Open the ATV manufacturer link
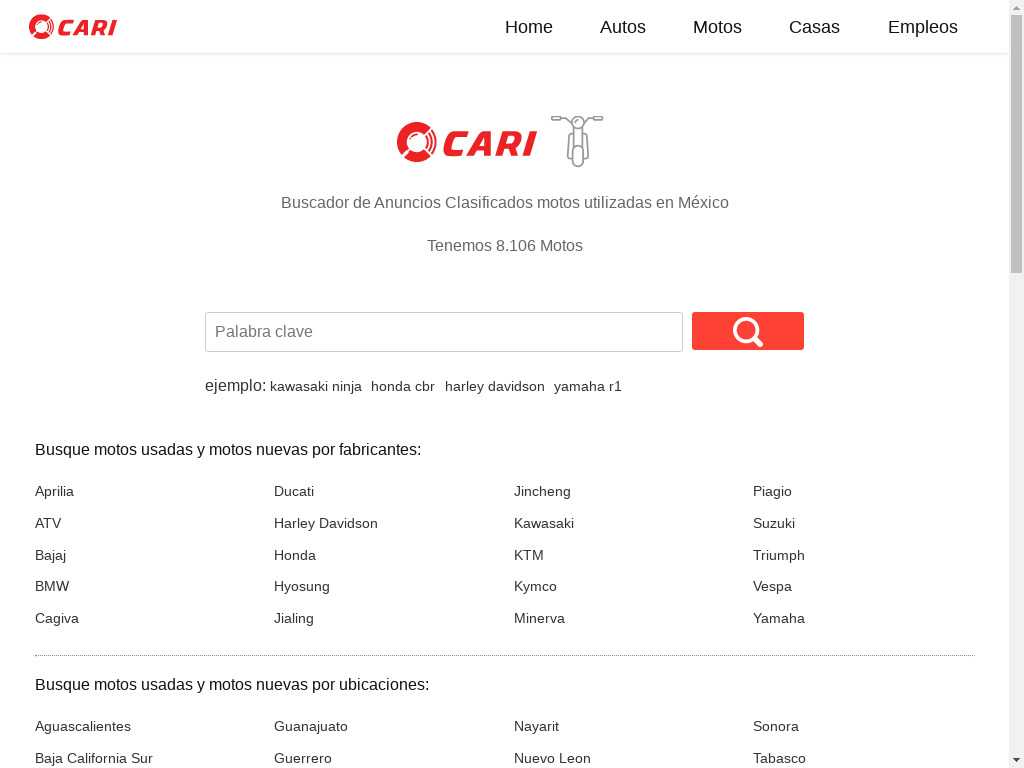Viewport: 1024px width, 768px height. coord(48,523)
